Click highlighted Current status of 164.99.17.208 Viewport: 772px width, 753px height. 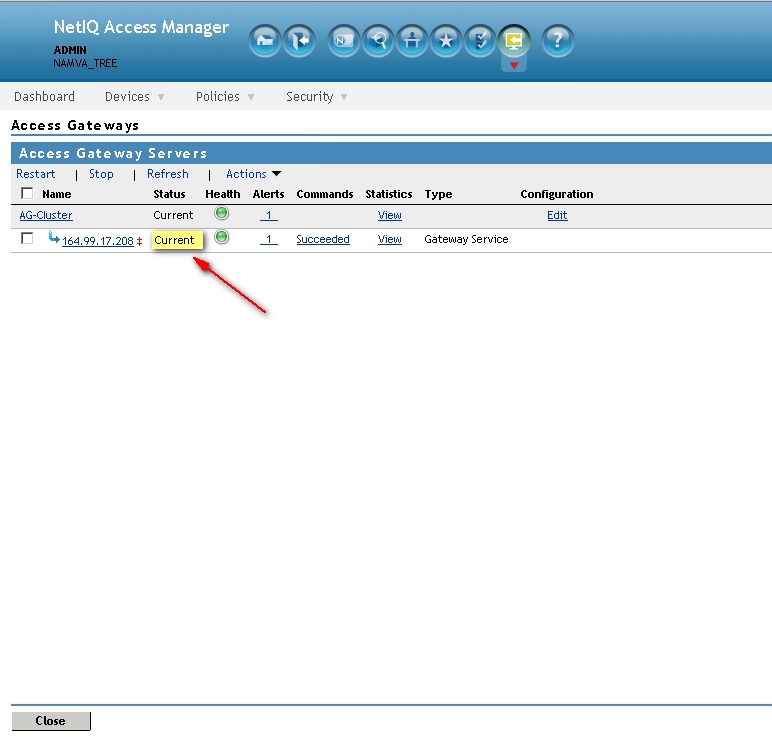click(177, 240)
